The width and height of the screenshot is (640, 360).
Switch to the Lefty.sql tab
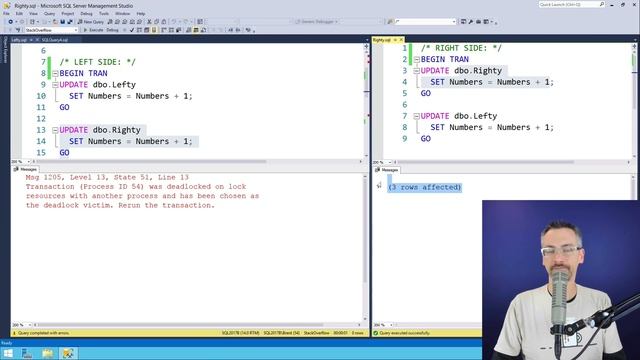19,40
